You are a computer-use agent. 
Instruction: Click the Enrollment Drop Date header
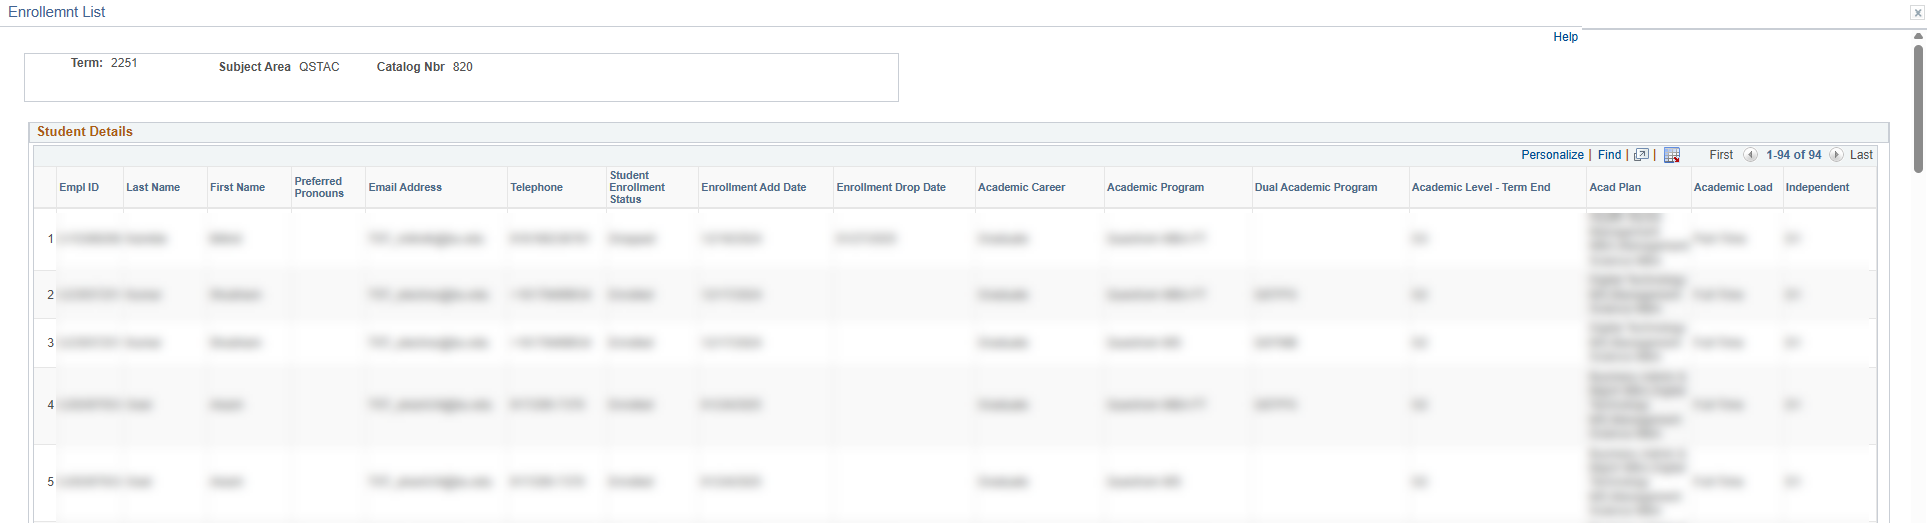891,187
